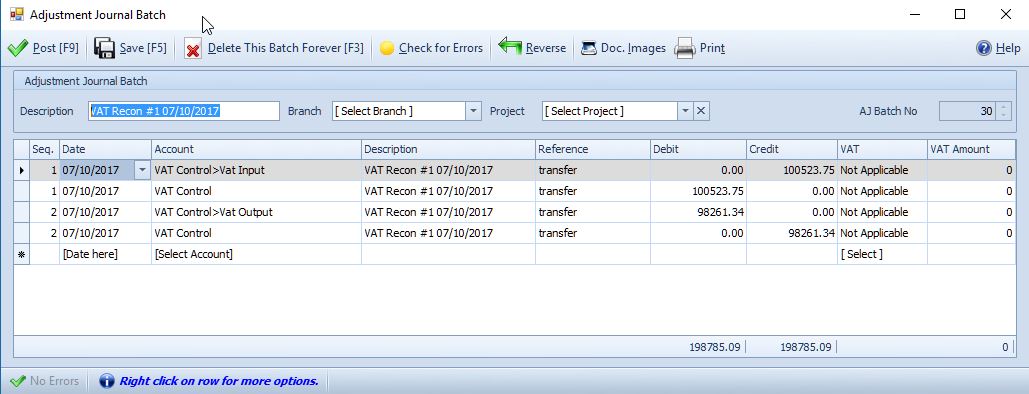Click the Description input field
This screenshot has height=394, width=1029.
[x=184, y=111]
